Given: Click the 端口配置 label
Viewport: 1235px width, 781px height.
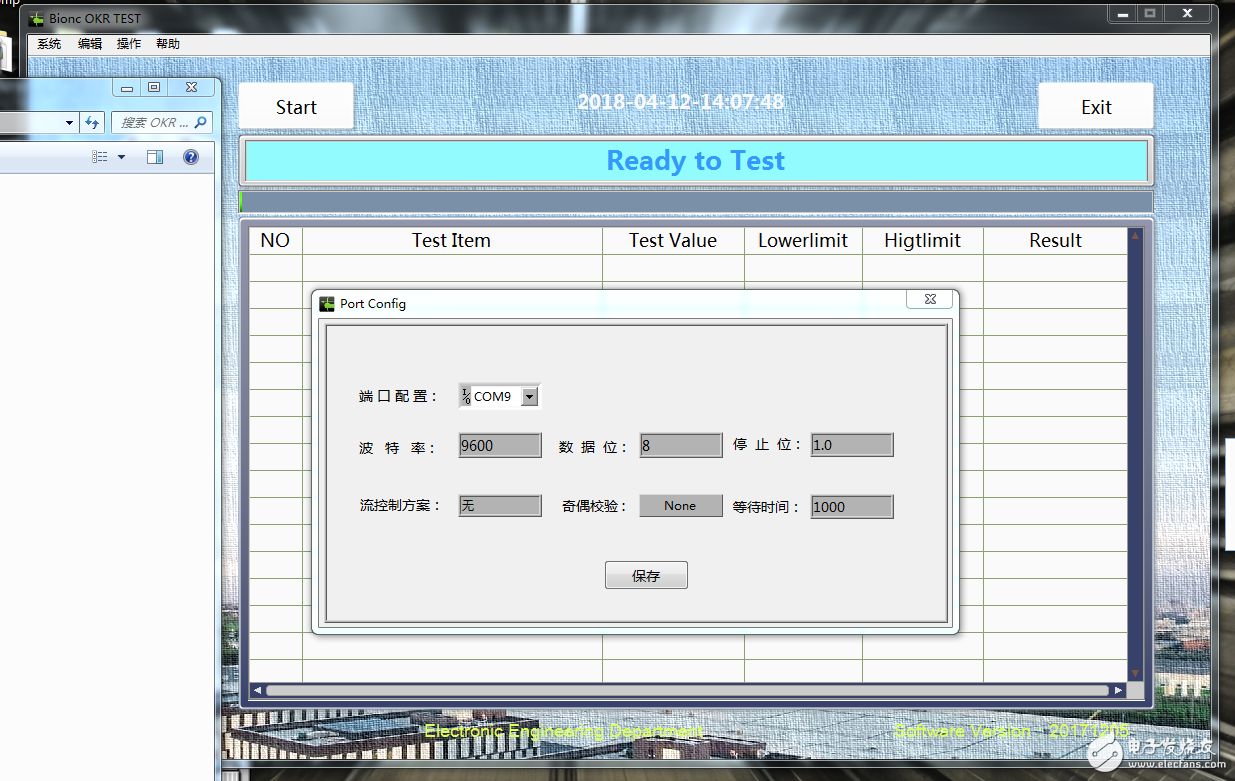Looking at the screenshot, I should 398,397.
